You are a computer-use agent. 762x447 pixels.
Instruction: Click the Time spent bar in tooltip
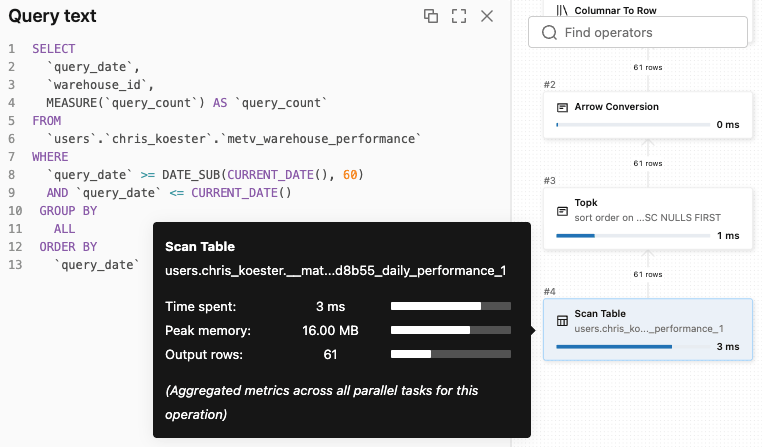coord(450,306)
